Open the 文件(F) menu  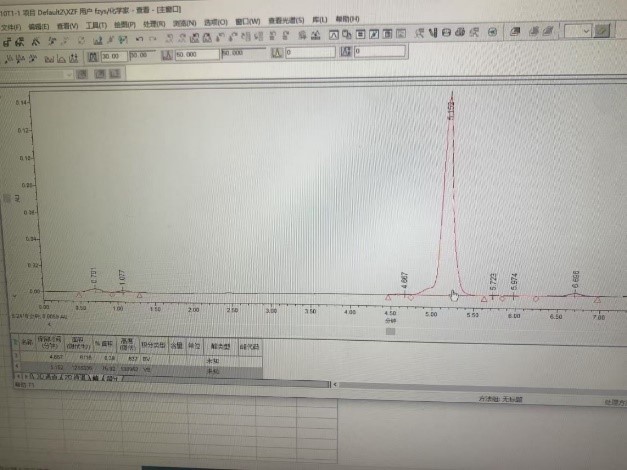click(10, 21)
